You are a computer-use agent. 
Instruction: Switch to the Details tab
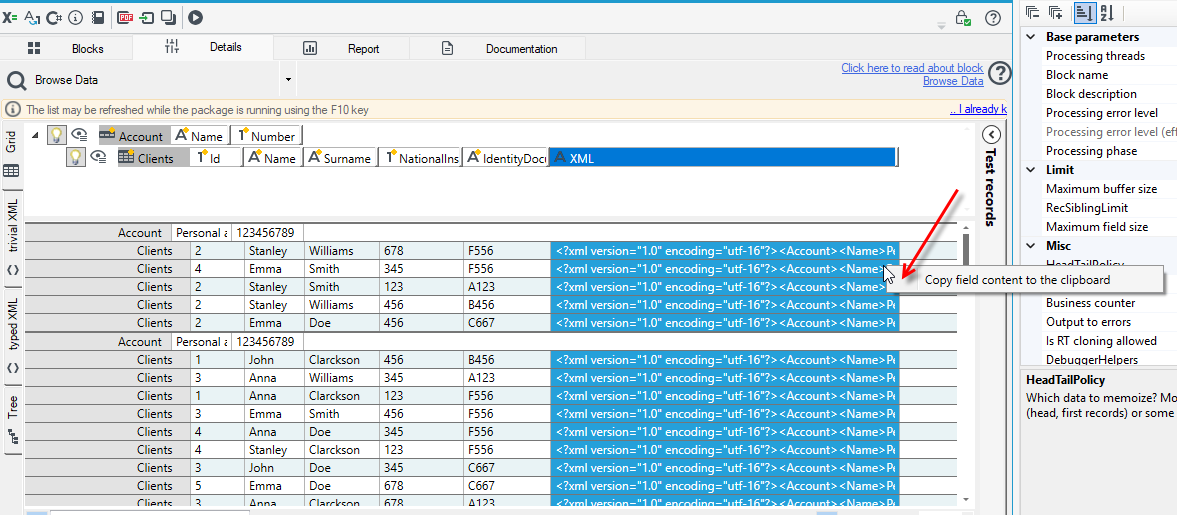tap(203, 47)
